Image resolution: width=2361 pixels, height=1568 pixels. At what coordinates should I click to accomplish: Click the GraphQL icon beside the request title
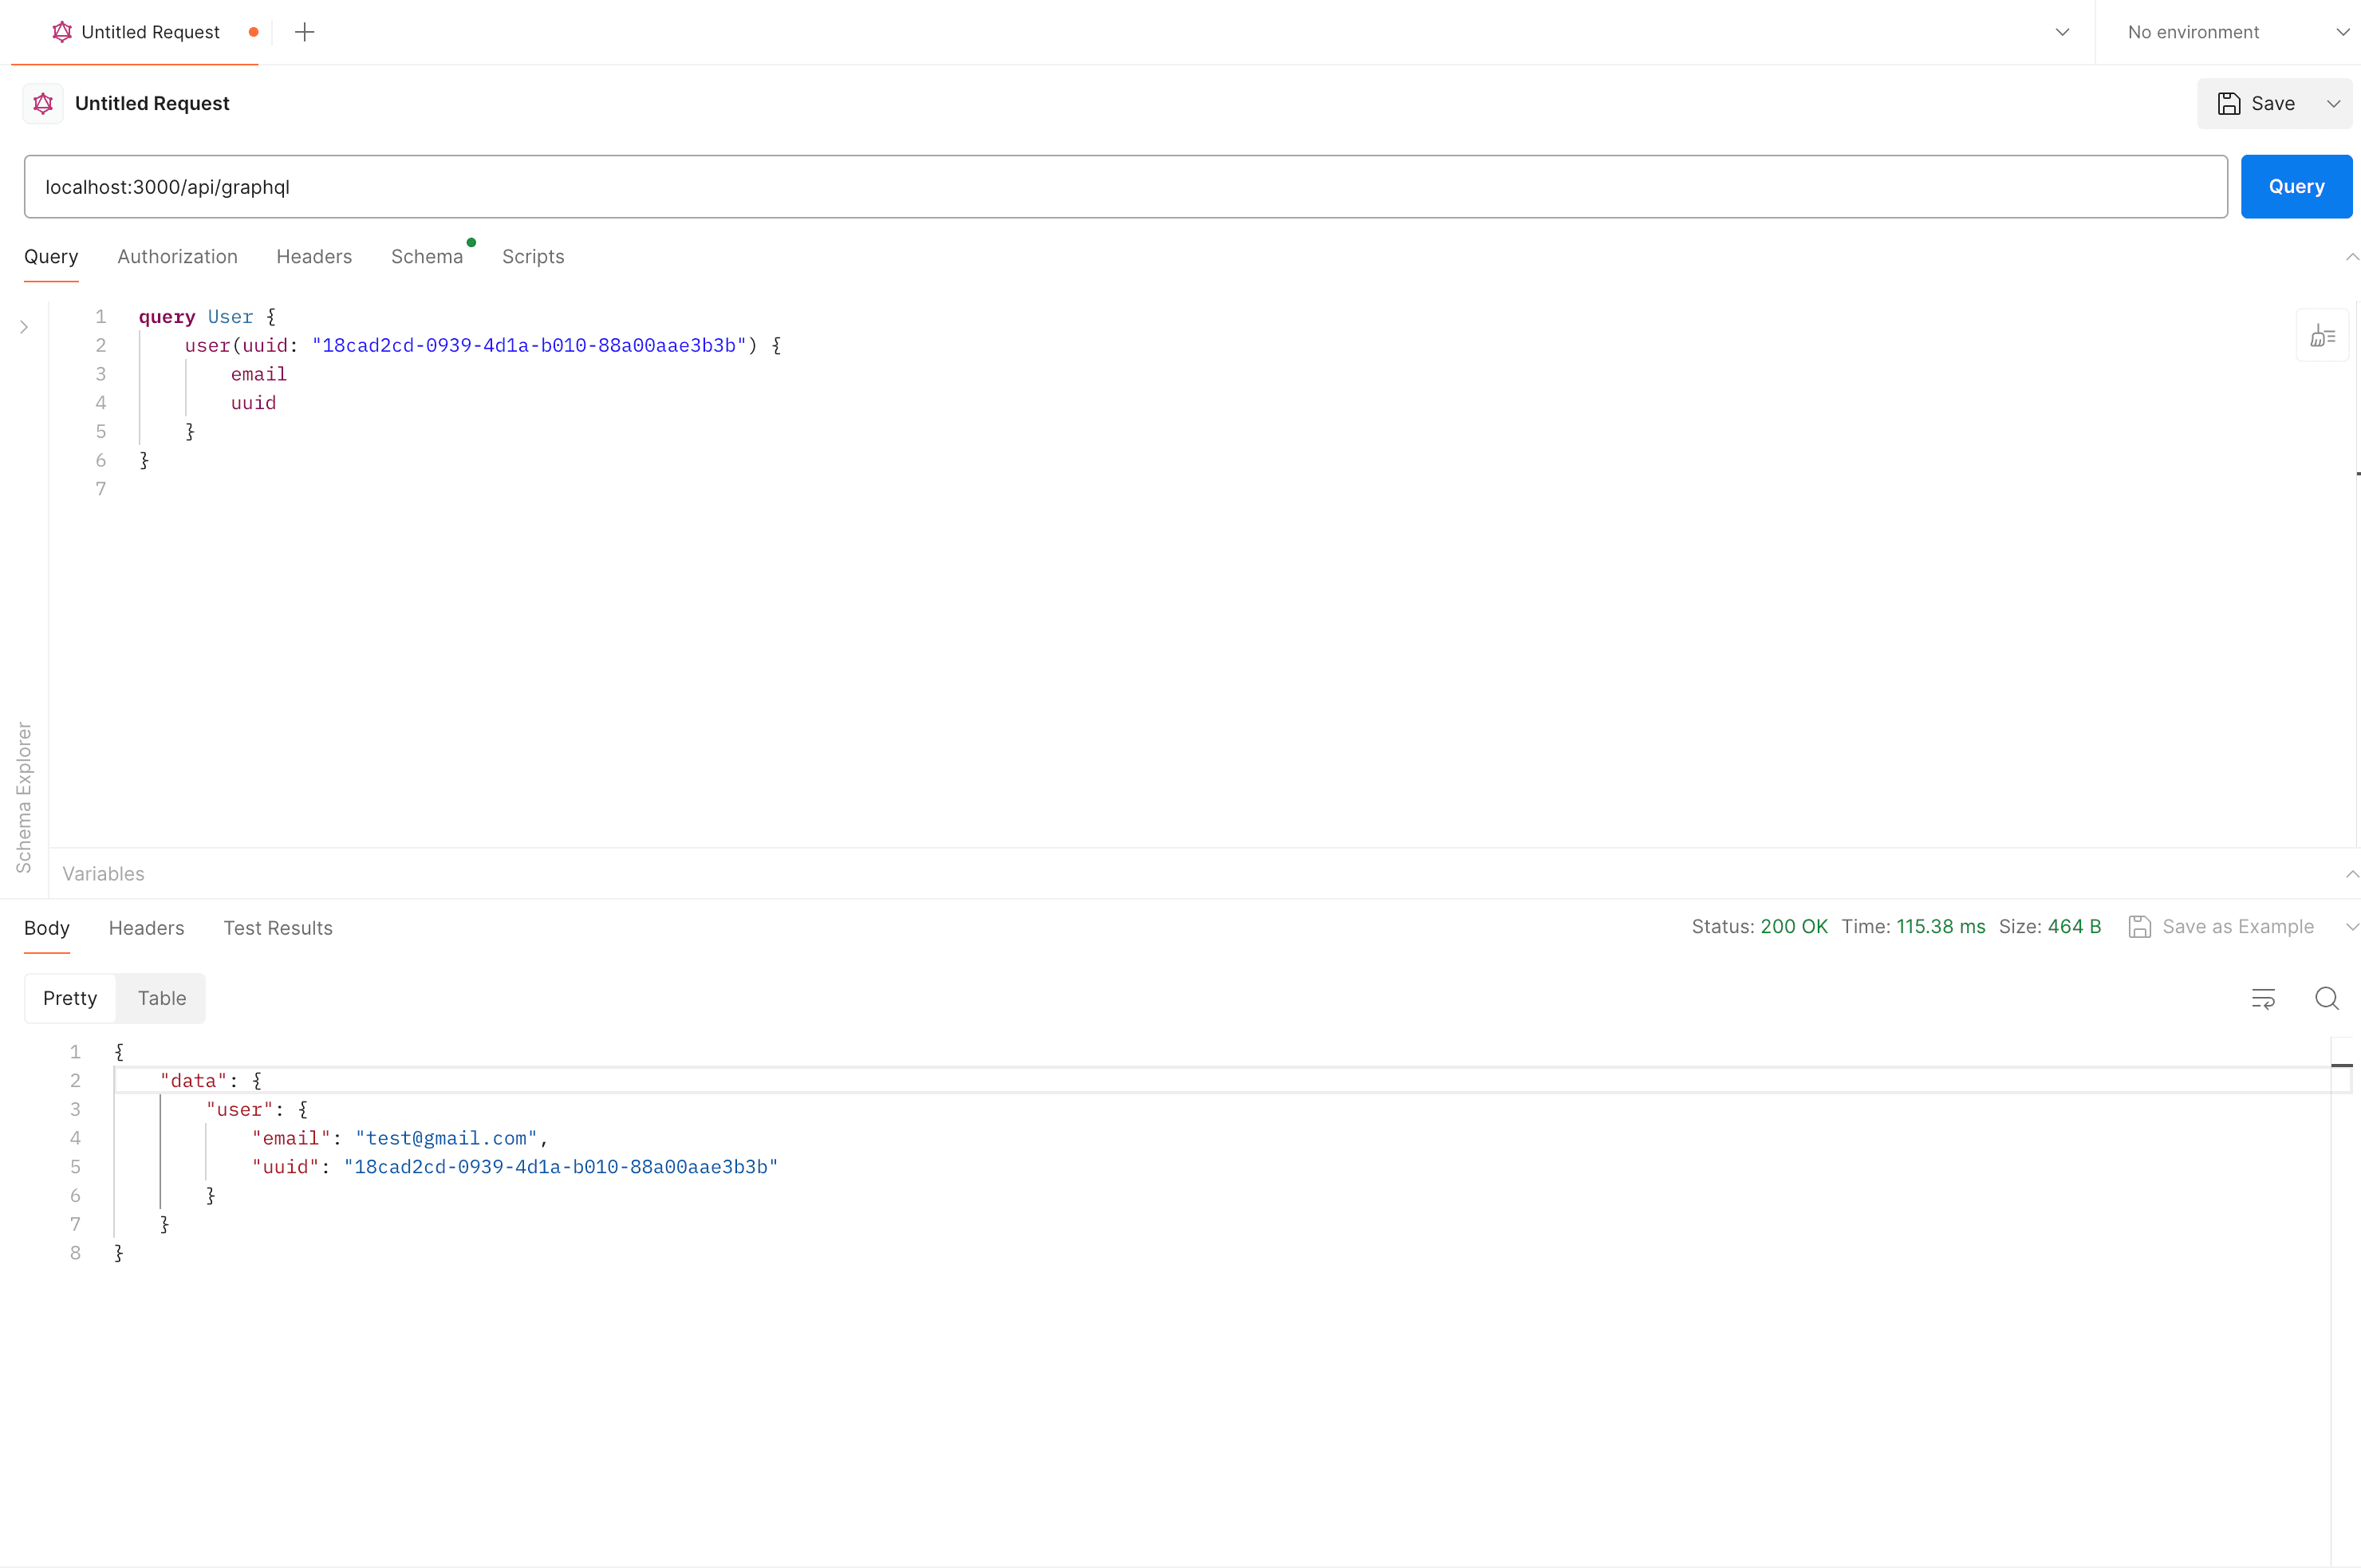pyautogui.click(x=42, y=103)
